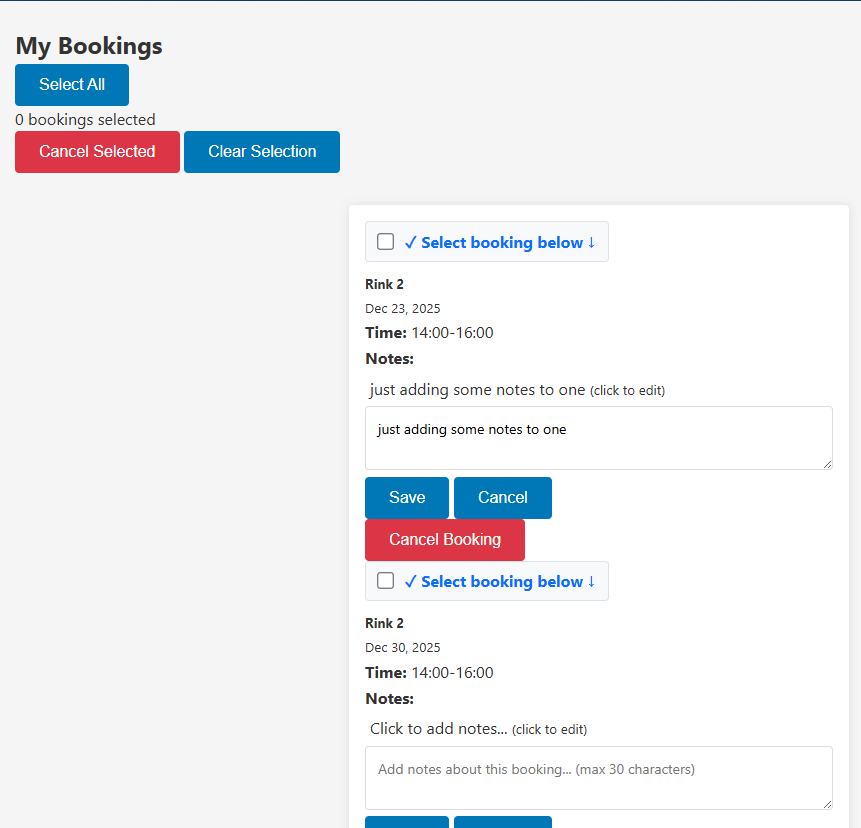Cancel note editing on the Dec 23 booking

[502, 497]
